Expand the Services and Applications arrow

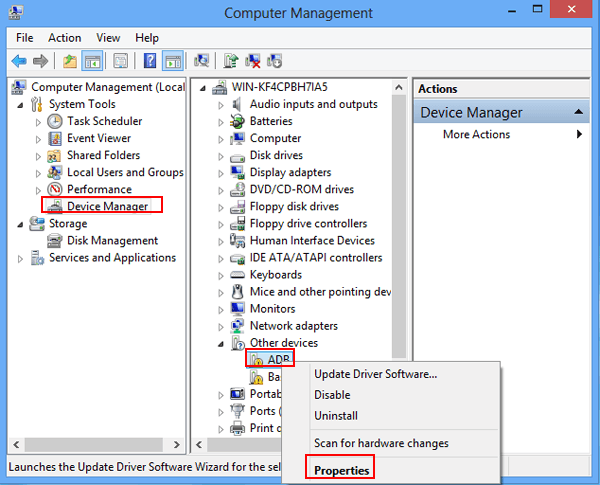pos(20,259)
